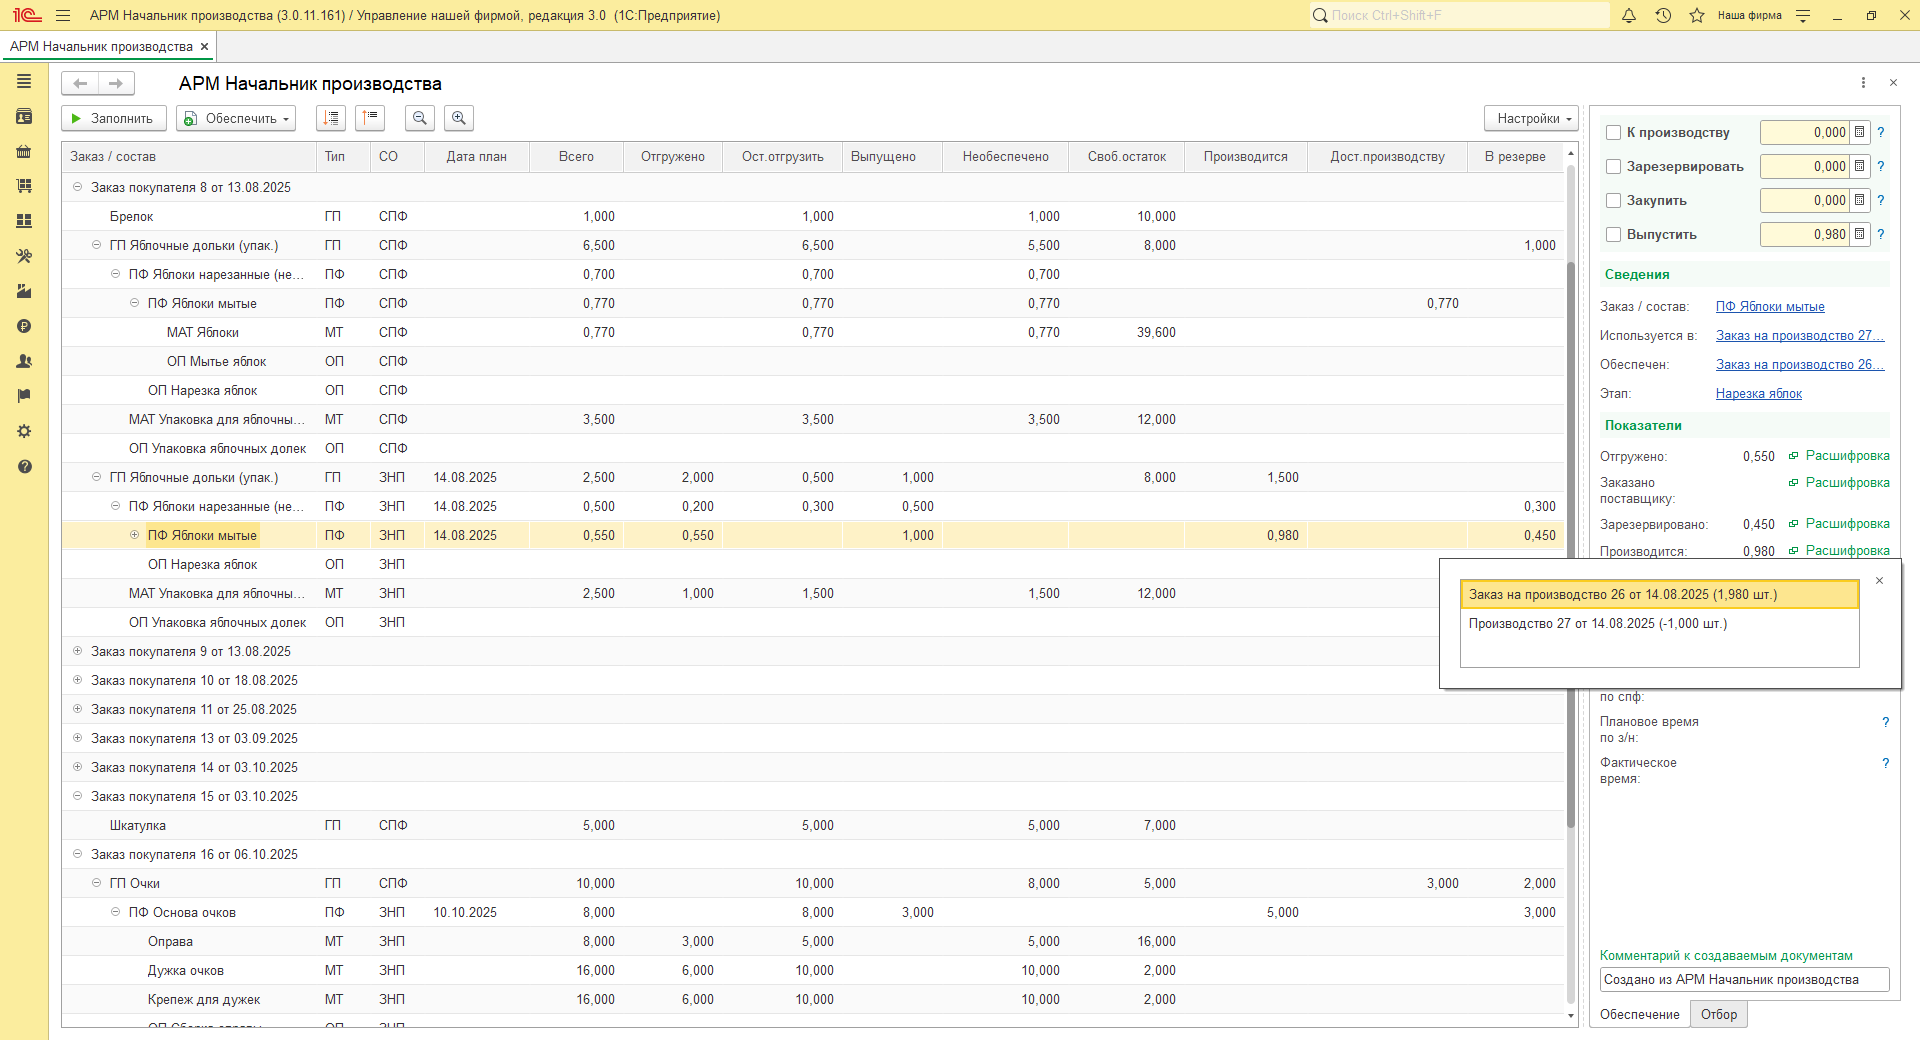The width and height of the screenshot is (1920, 1040).
Task: Open calculator for Выпустить quantity field
Action: 1859,234
